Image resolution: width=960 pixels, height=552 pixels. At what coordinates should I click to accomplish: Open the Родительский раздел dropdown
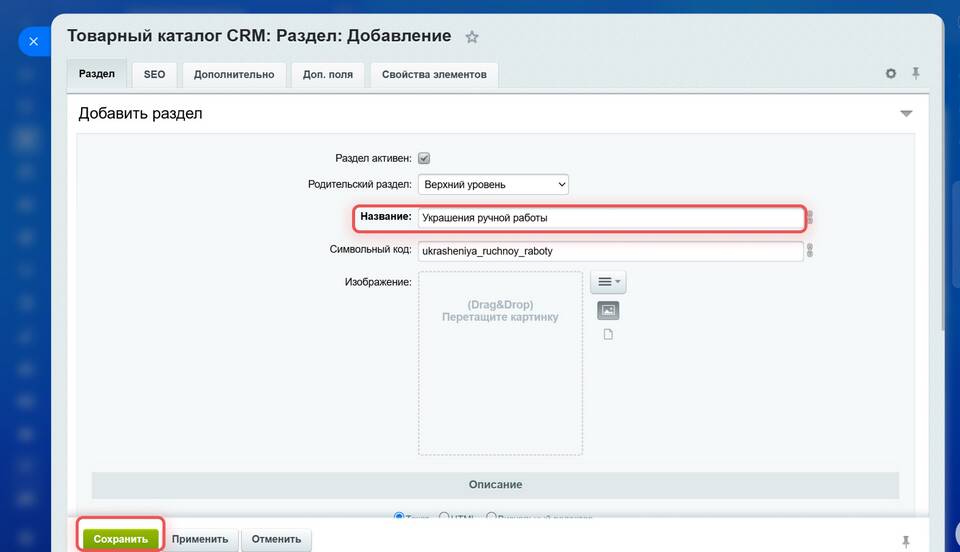coord(493,184)
